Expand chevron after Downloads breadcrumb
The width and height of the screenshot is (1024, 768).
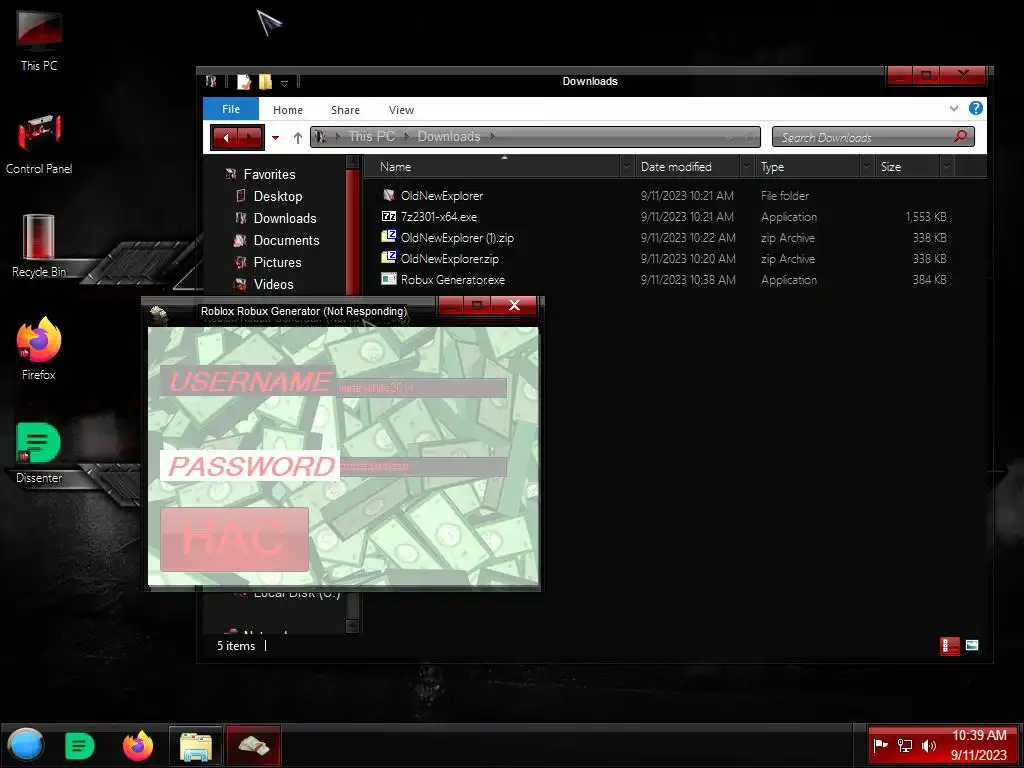coord(492,136)
